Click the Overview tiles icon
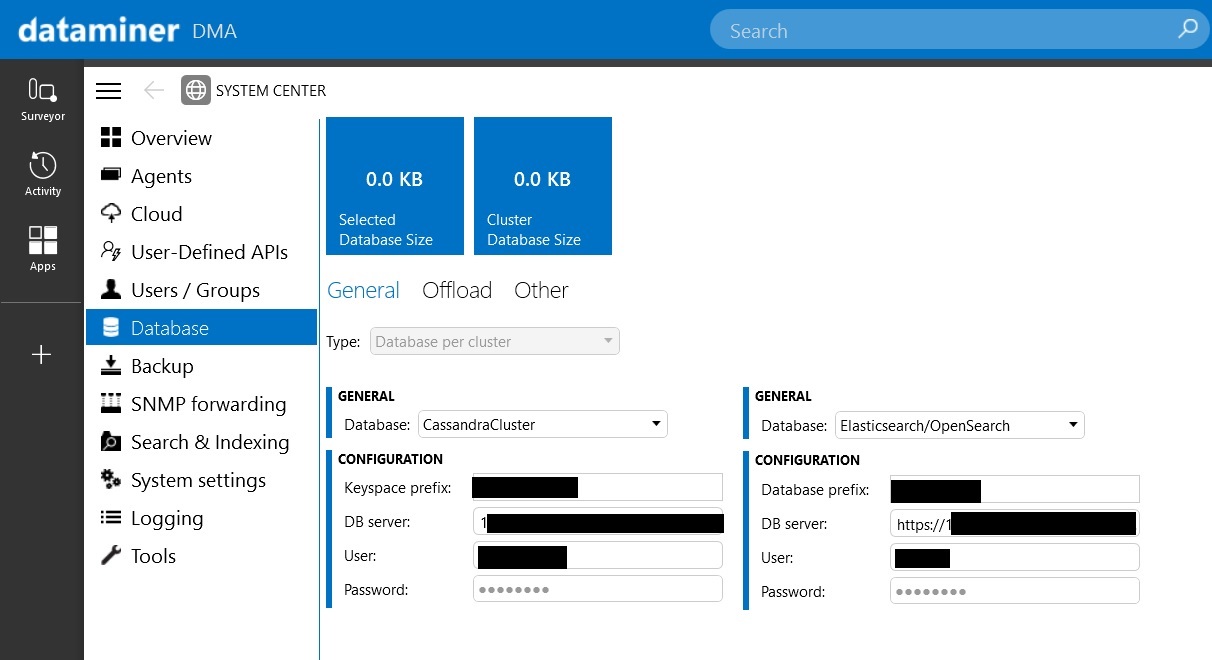This screenshot has height=660, width=1212. point(111,138)
